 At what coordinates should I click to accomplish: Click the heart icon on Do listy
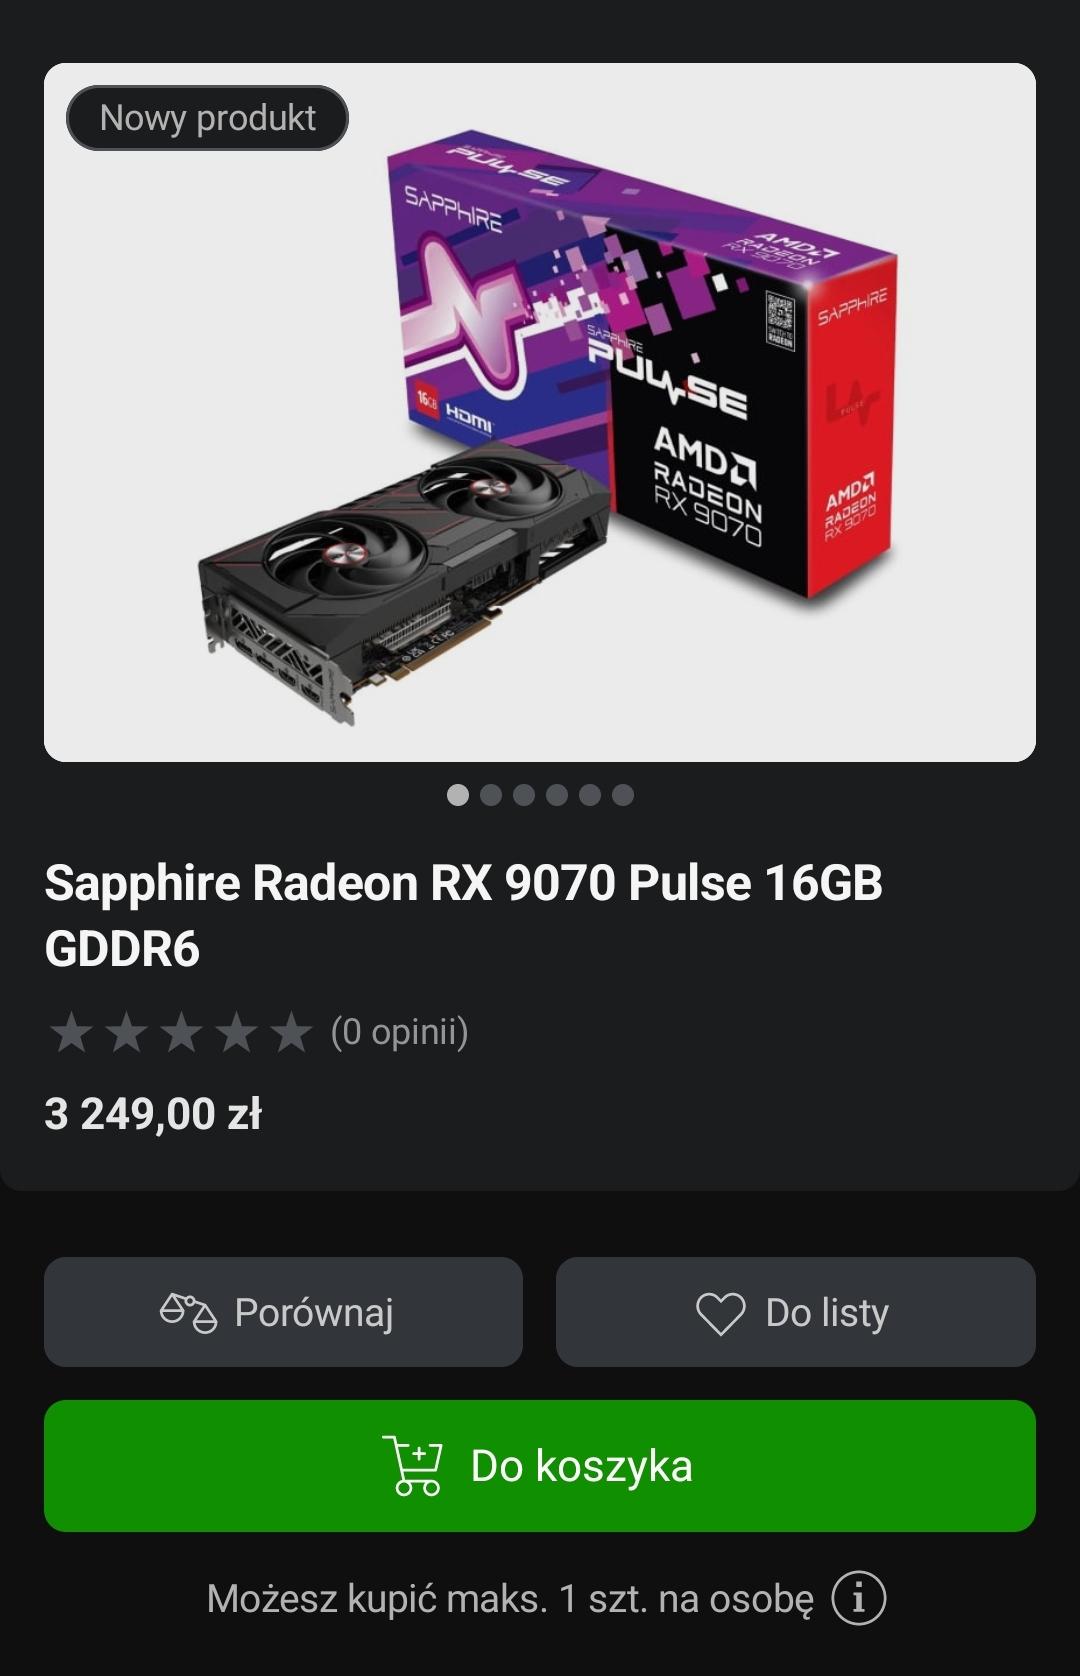[721, 1313]
